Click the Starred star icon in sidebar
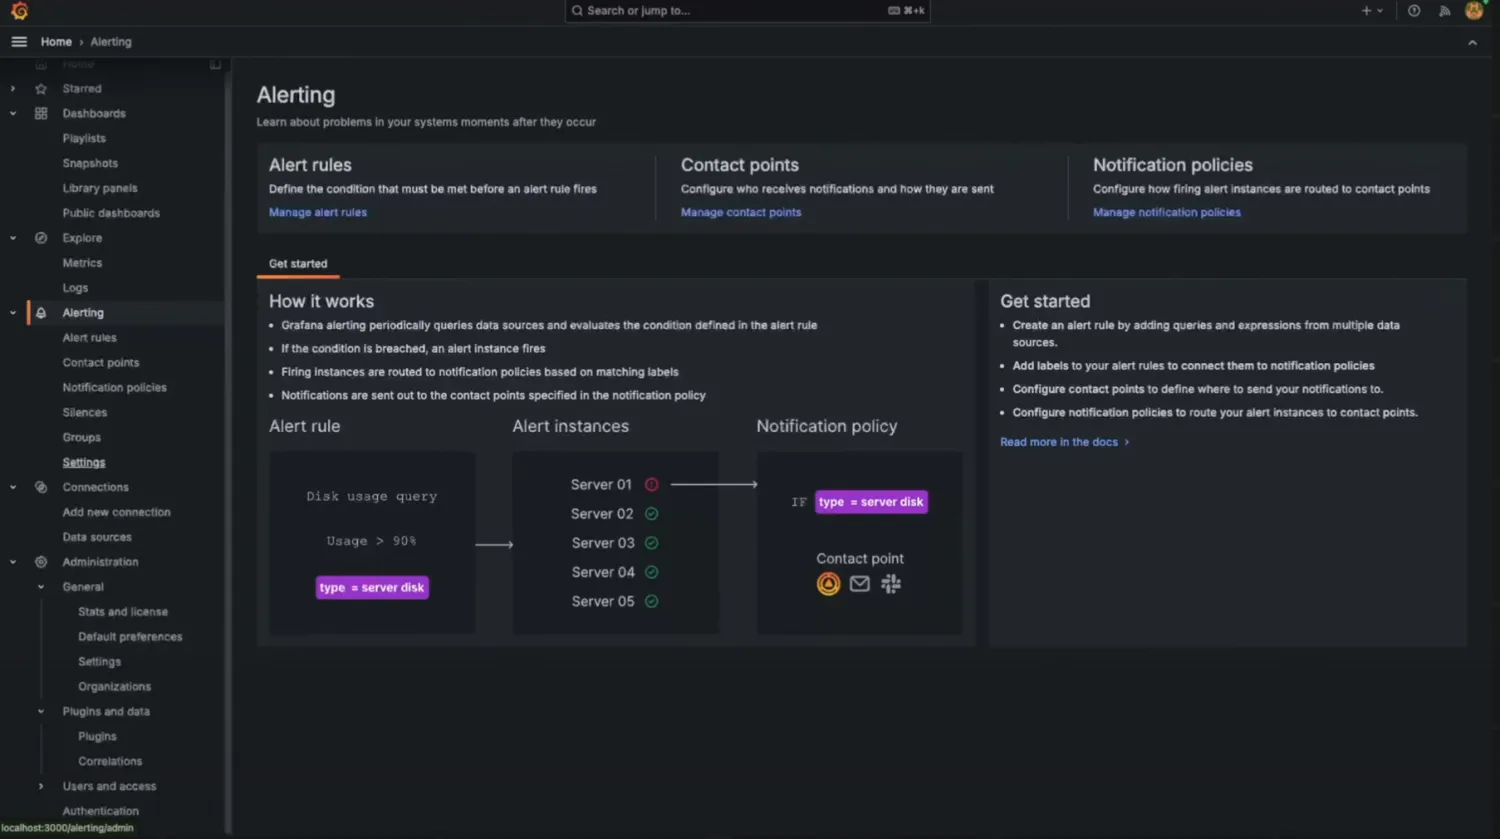Viewport: 1500px width, 839px height. click(41, 89)
